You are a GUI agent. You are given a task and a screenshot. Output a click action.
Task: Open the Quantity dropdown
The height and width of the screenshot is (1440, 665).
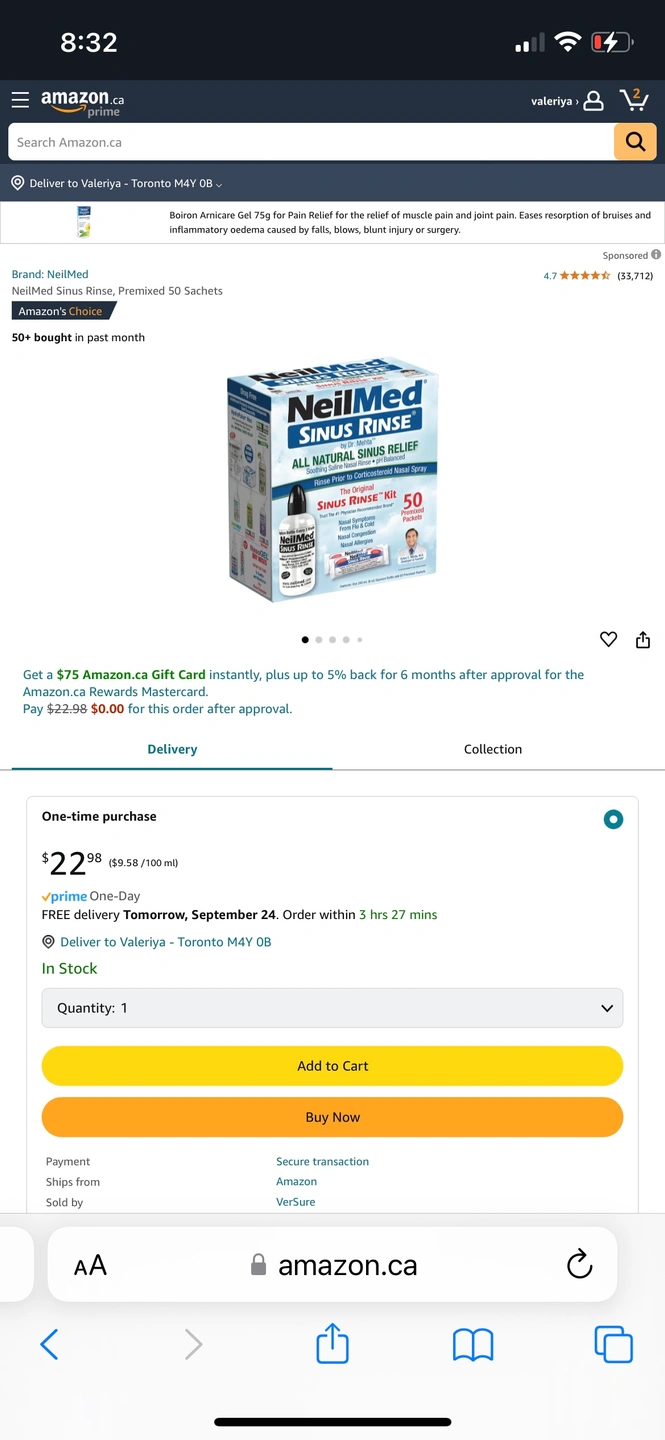332,1008
